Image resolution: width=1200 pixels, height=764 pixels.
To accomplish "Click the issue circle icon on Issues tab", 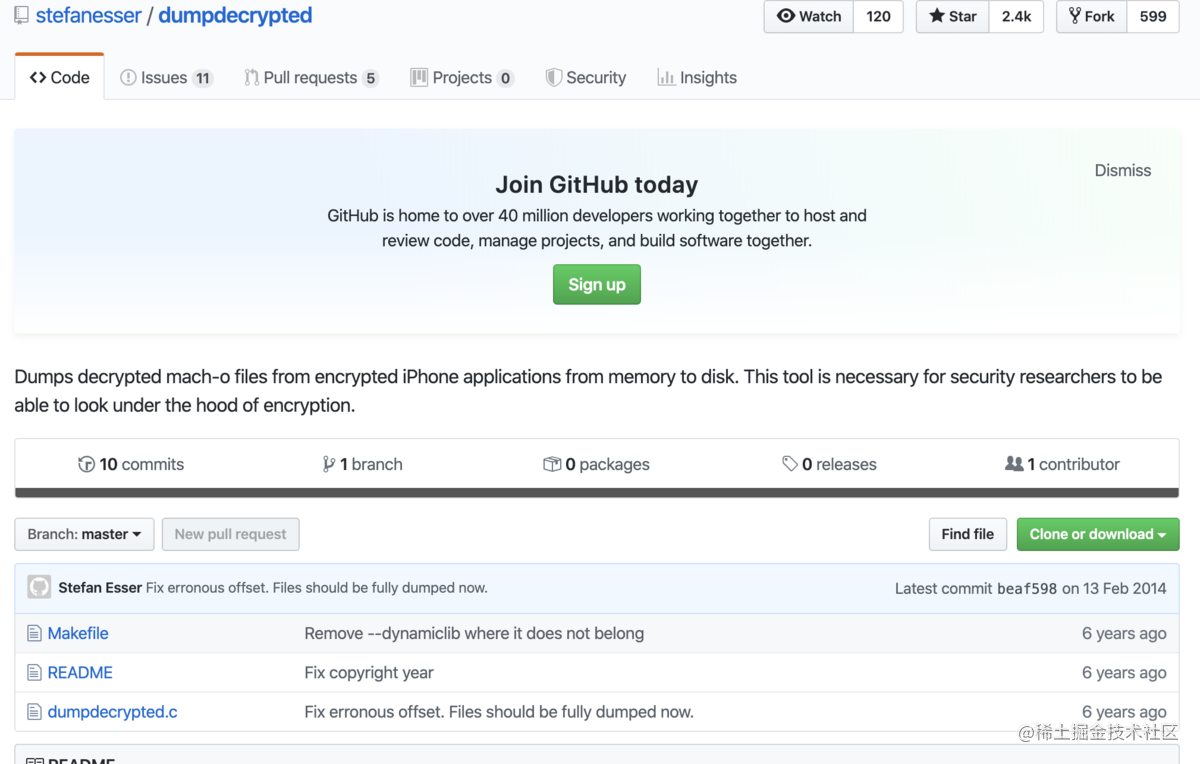I will (x=128, y=77).
